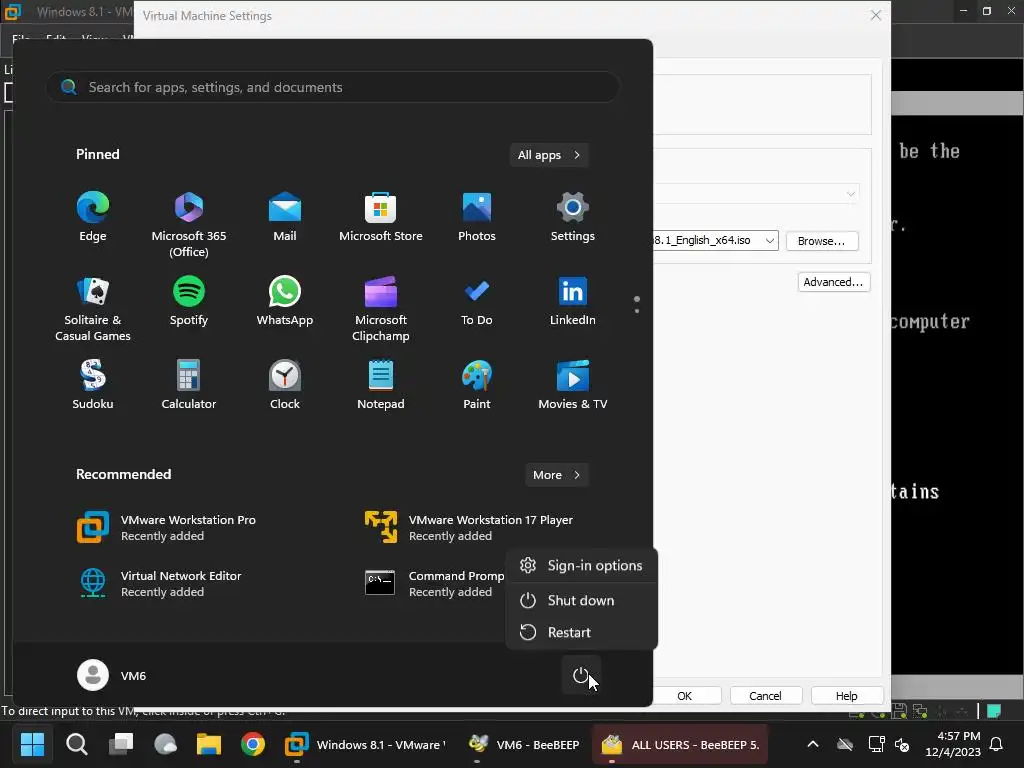Click the Start menu power button
The height and width of the screenshot is (768, 1024).
[581, 675]
